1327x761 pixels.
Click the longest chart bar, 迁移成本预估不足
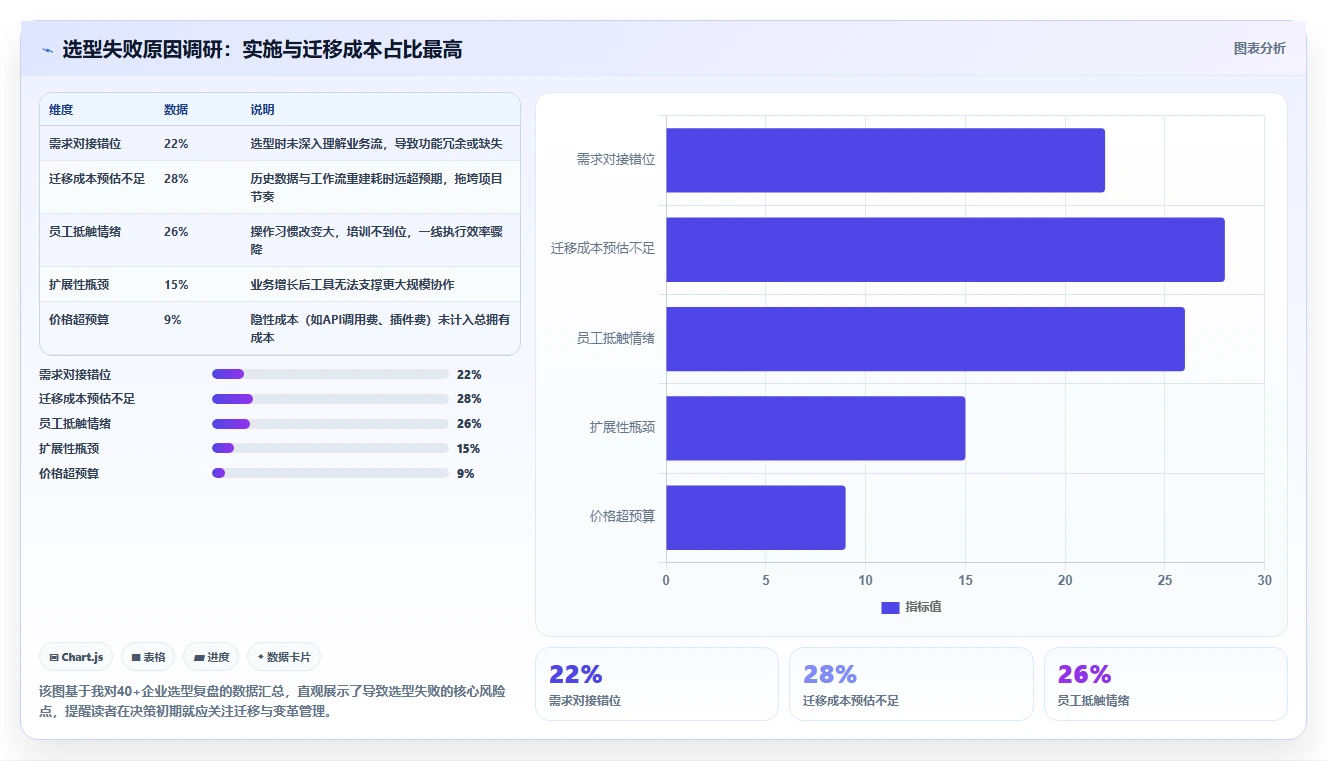[x=945, y=249]
